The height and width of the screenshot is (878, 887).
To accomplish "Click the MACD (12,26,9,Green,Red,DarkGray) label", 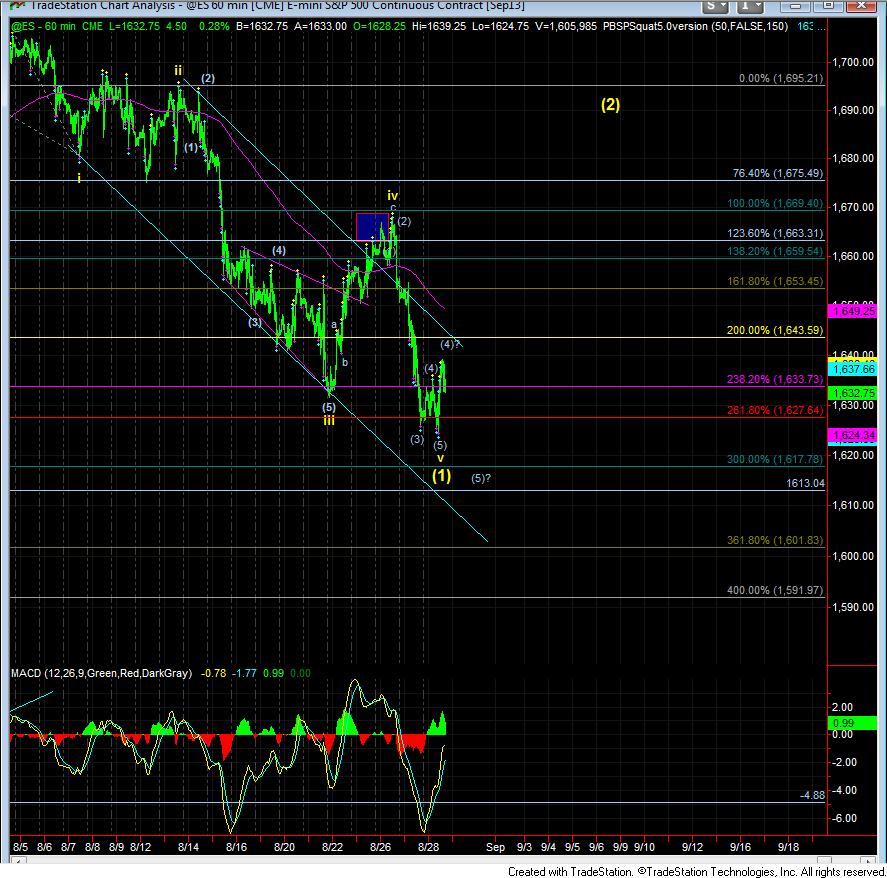I will (x=102, y=673).
